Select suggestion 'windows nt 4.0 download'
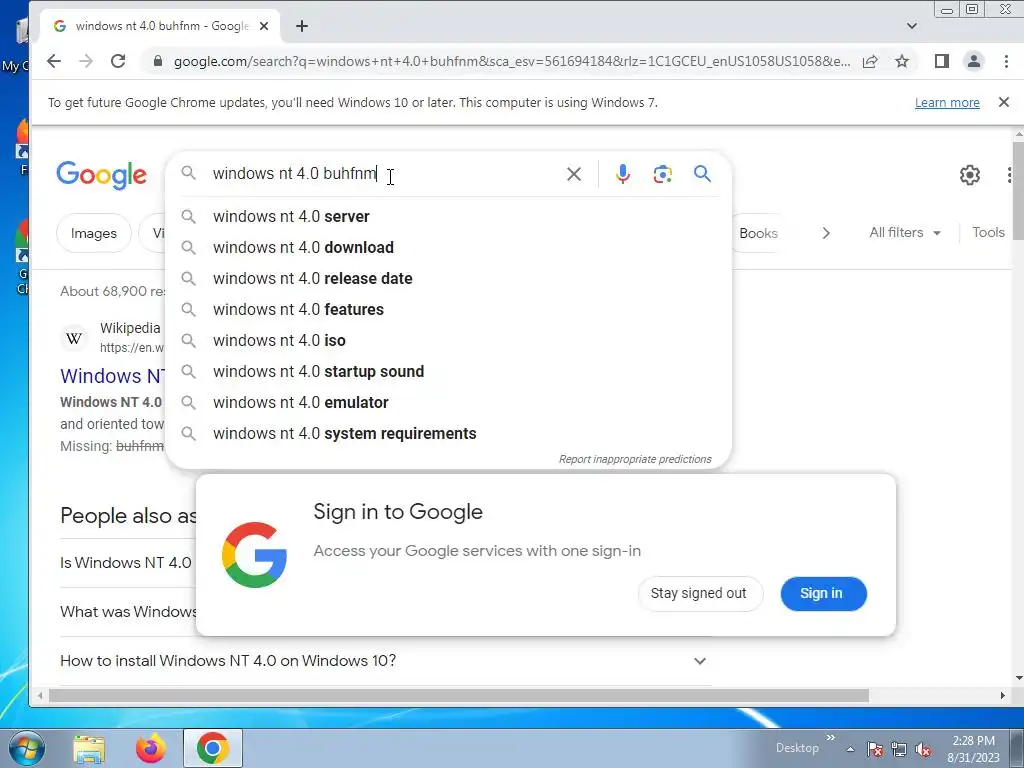Image resolution: width=1024 pixels, height=768 pixels. pyautogui.click(x=448, y=248)
